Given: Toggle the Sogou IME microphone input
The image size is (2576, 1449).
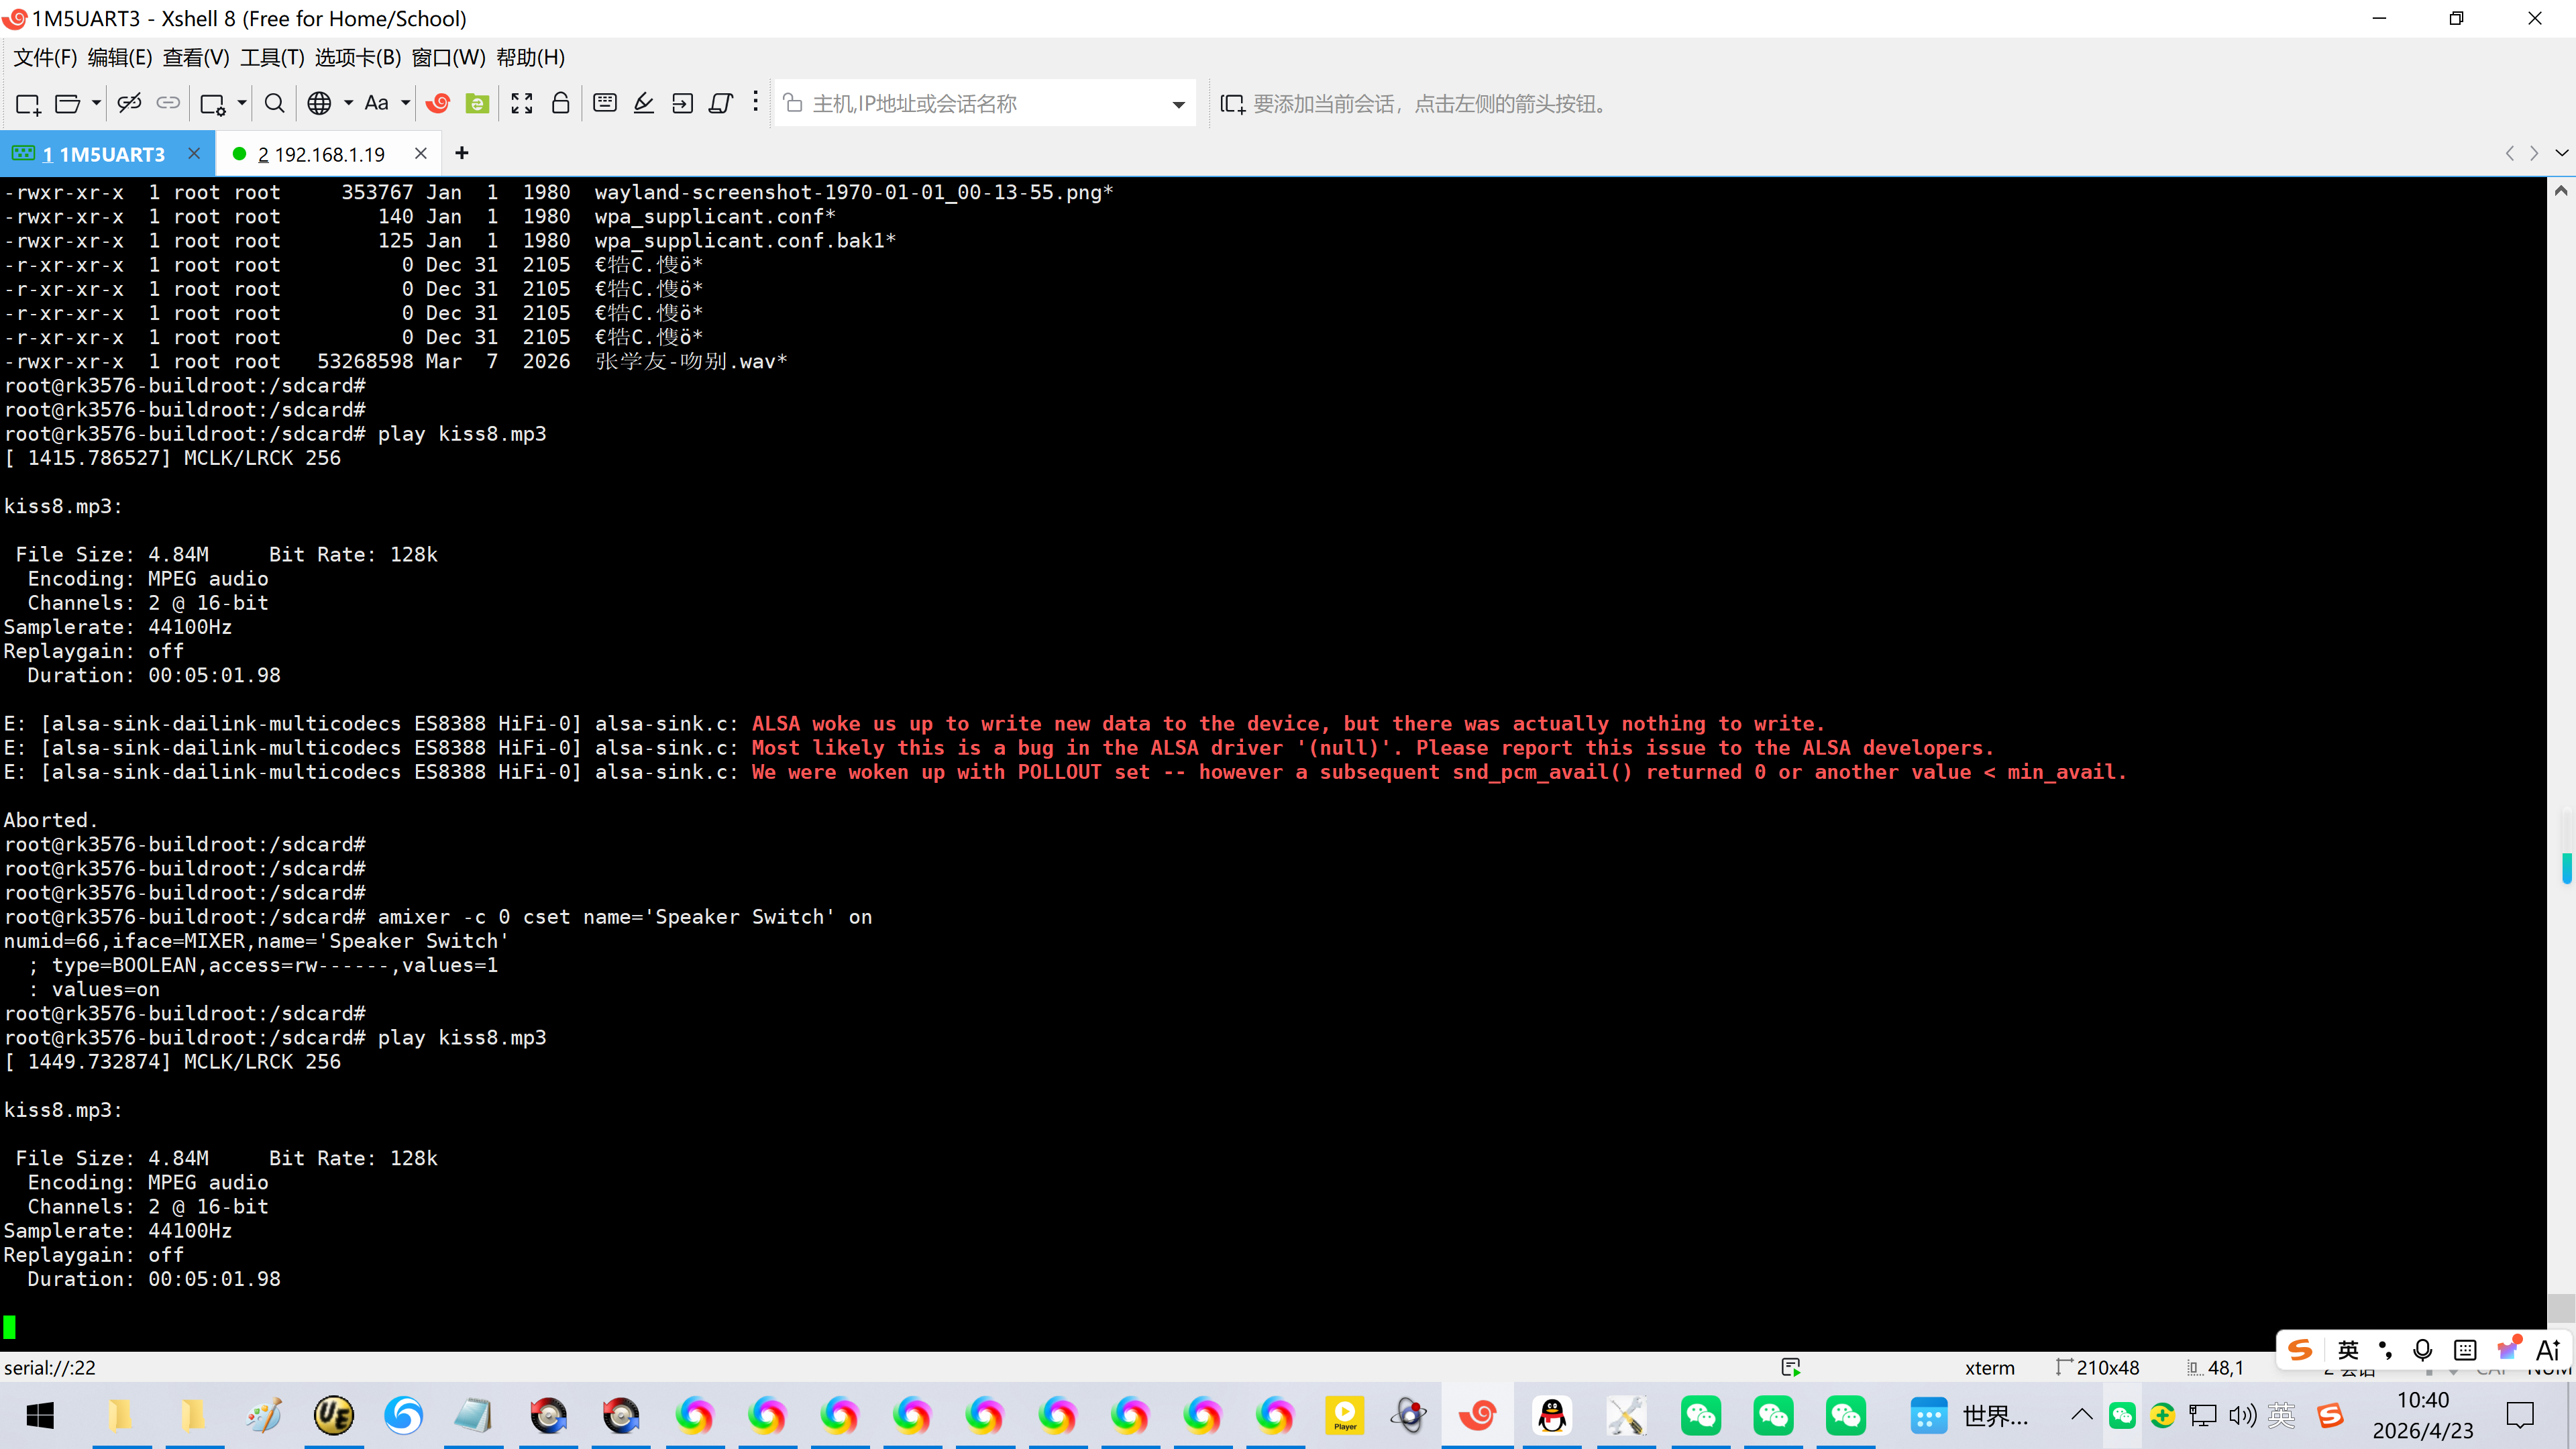Looking at the screenshot, I should (2422, 1350).
